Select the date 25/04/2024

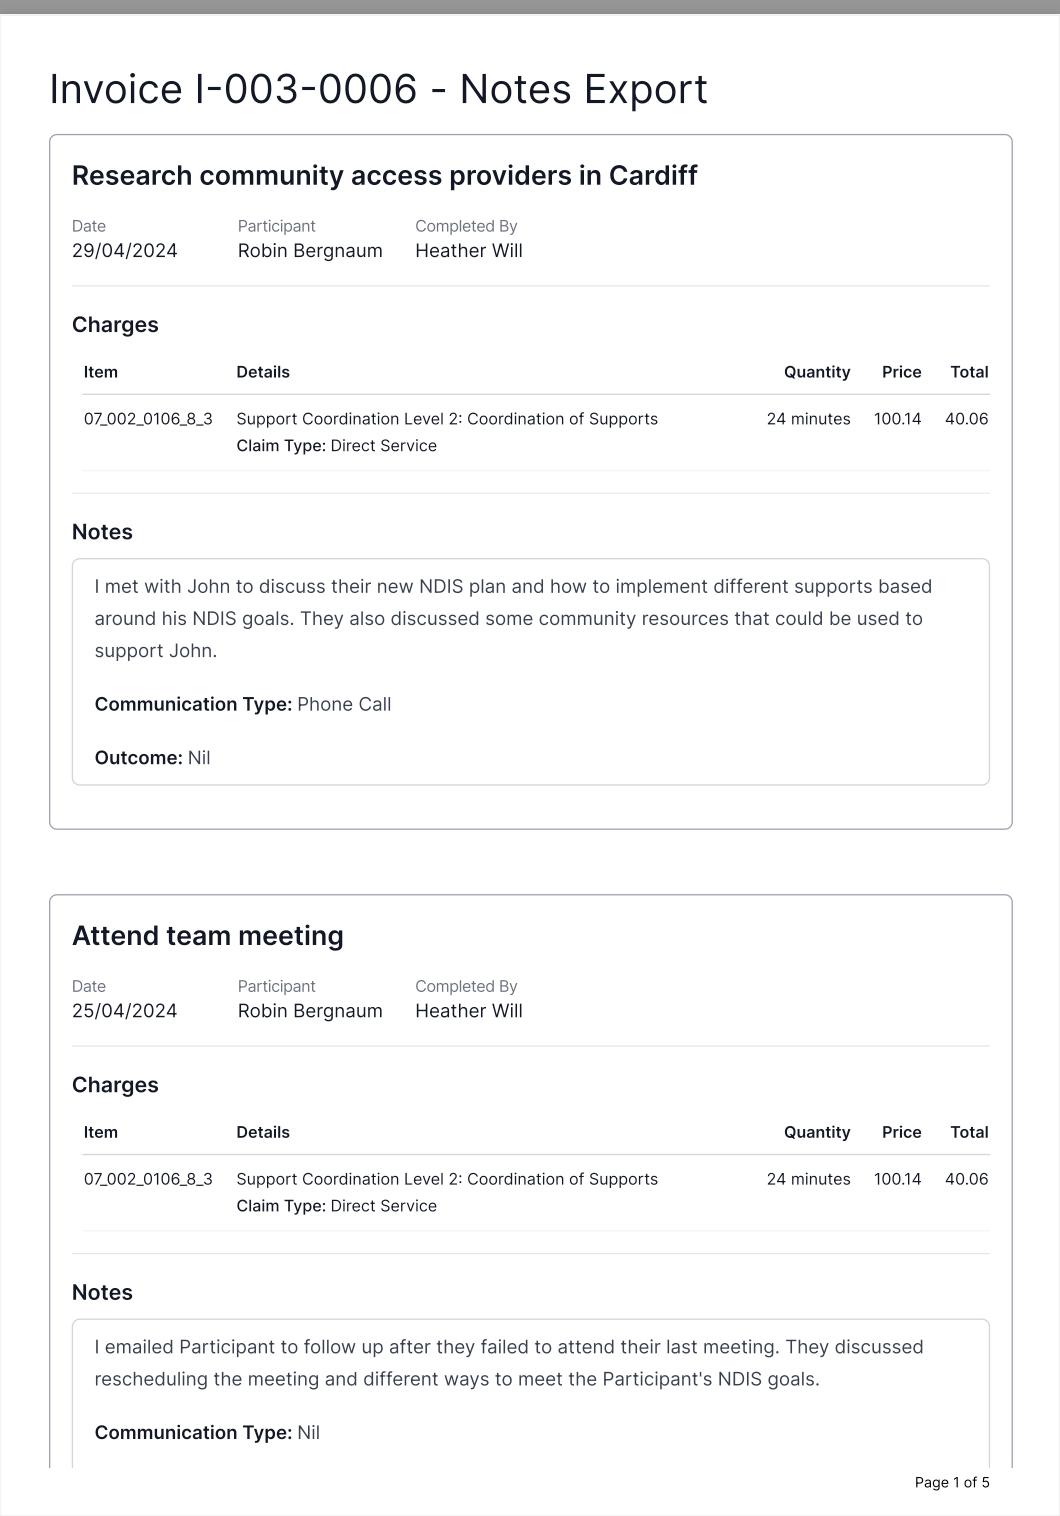[x=124, y=1011]
